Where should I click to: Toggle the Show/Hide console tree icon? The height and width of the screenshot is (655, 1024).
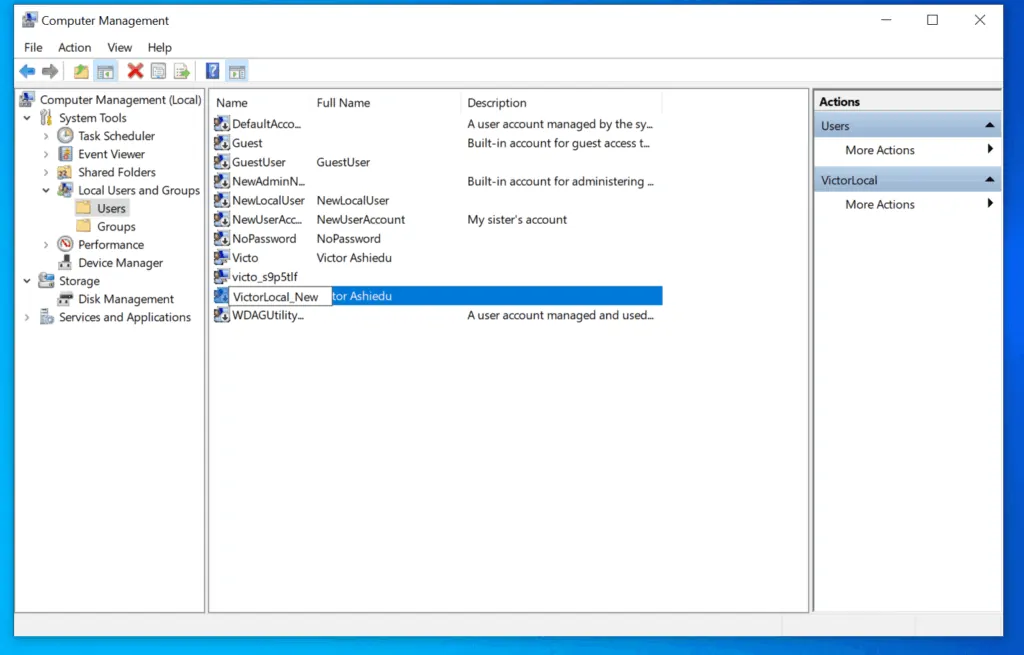(x=106, y=70)
